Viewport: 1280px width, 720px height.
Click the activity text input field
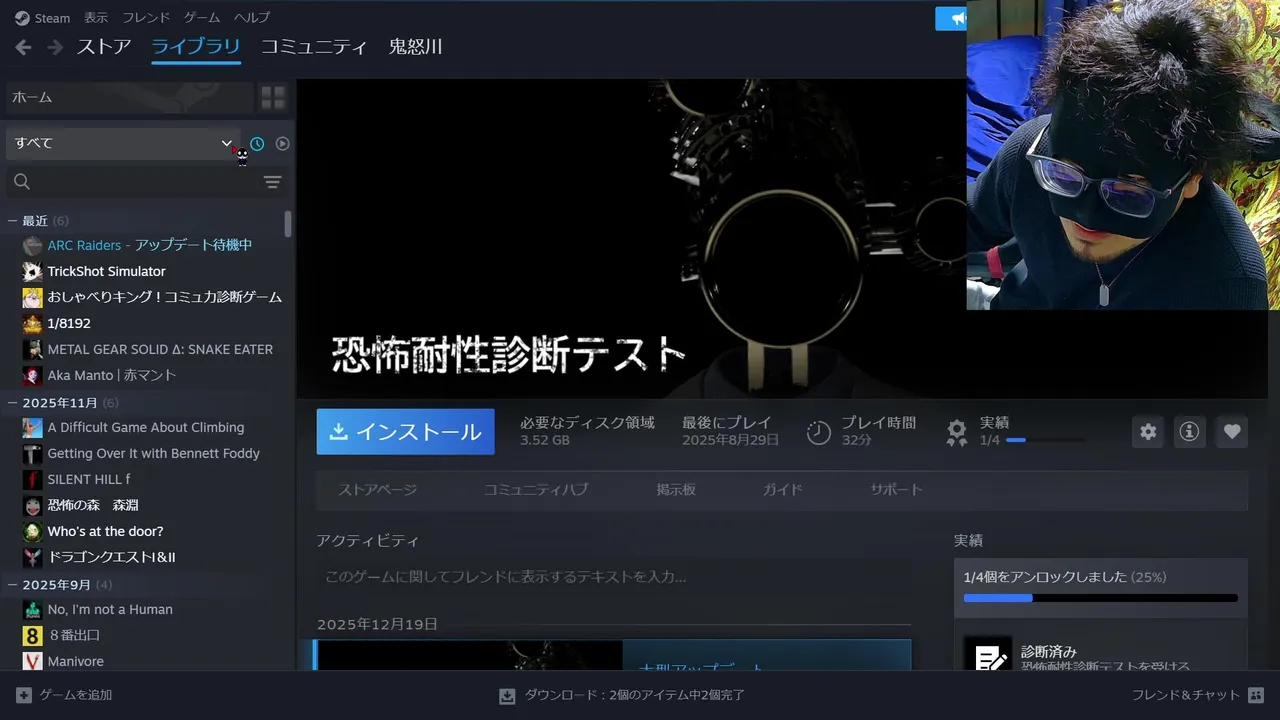click(x=614, y=577)
